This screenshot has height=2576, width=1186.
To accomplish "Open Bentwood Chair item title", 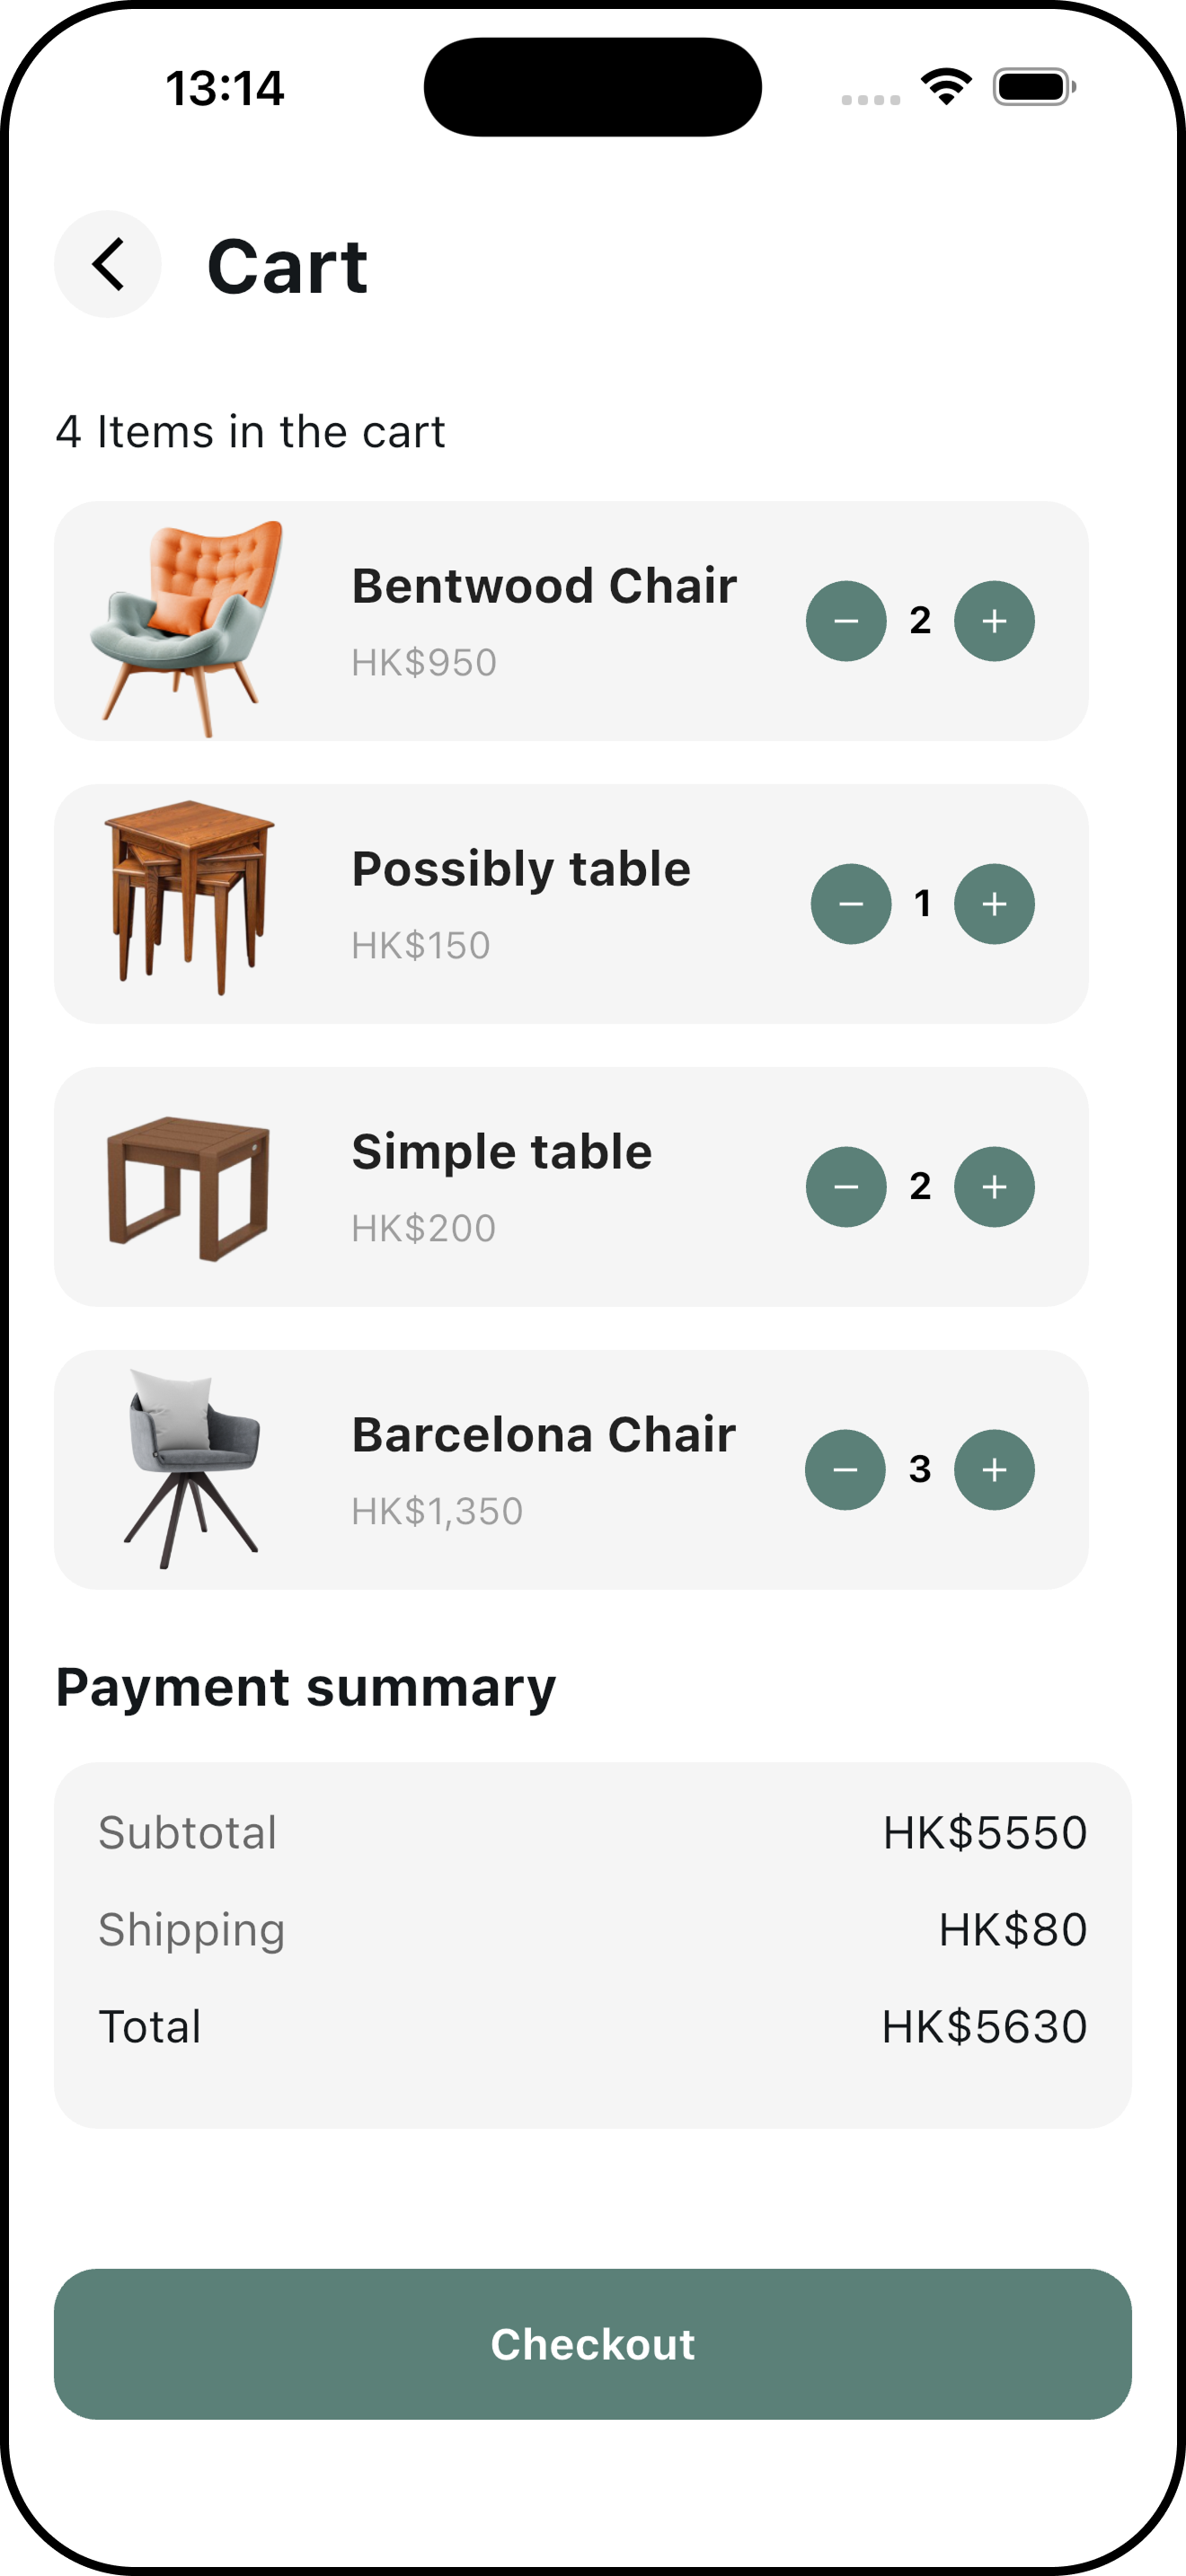I will point(544,586).
